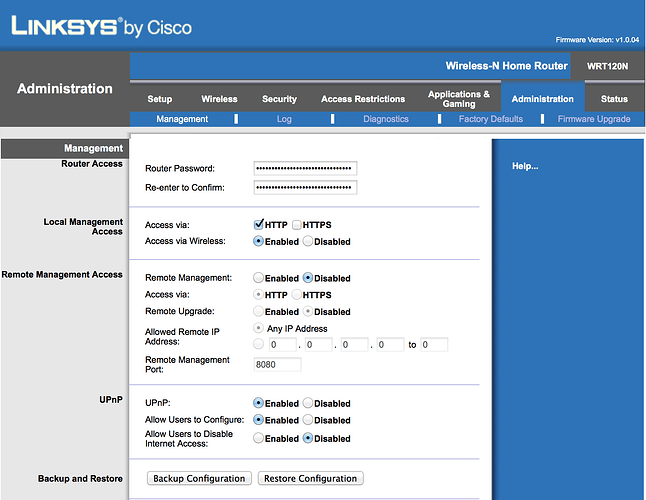Disable UPnP radio button
This screenshot has height=500, width=646.
click(308, 403)
